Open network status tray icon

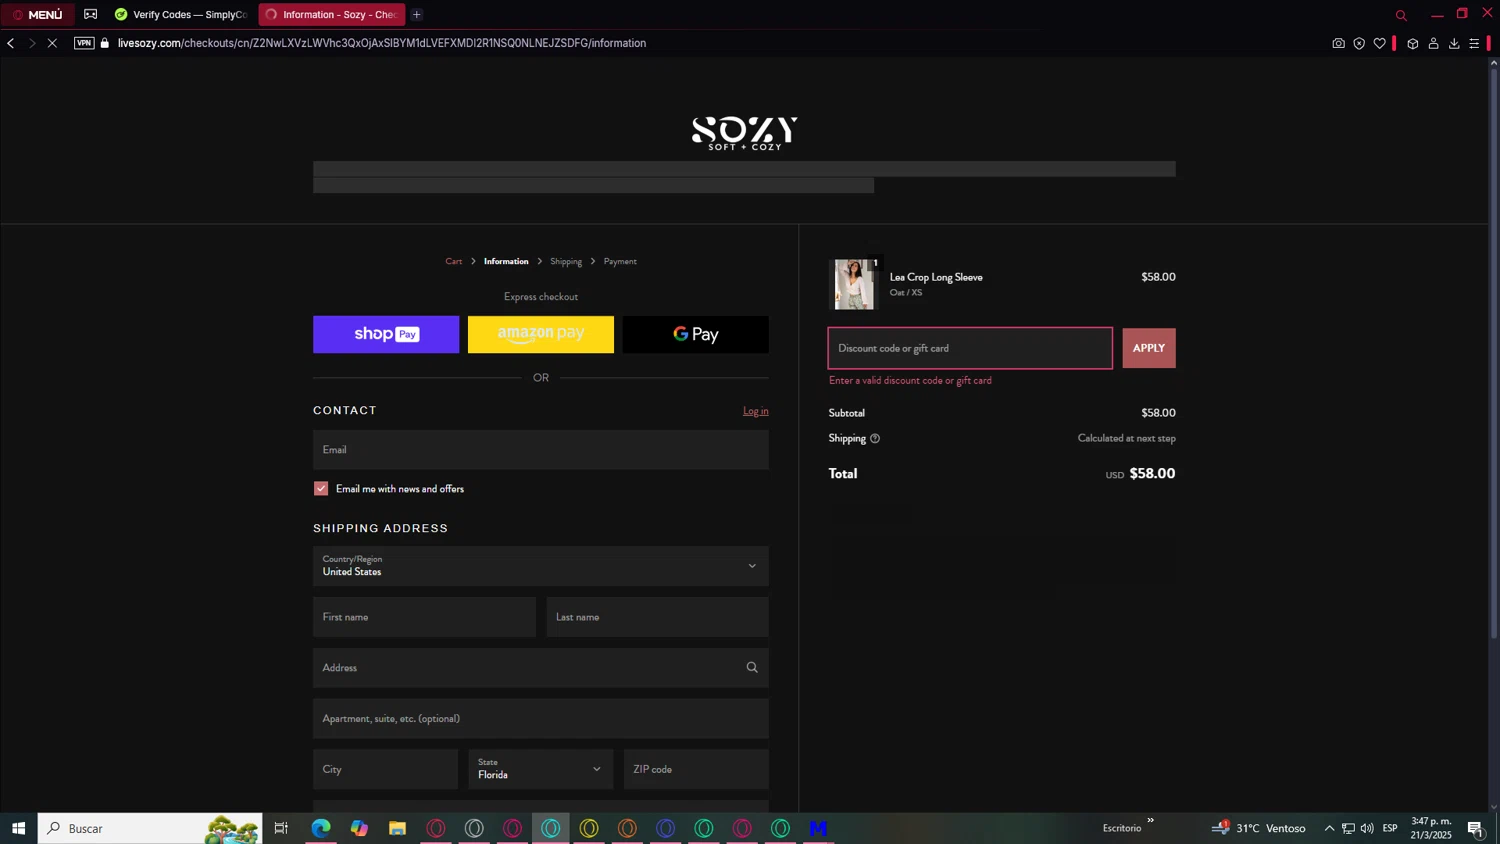[x=1348, y=828]
